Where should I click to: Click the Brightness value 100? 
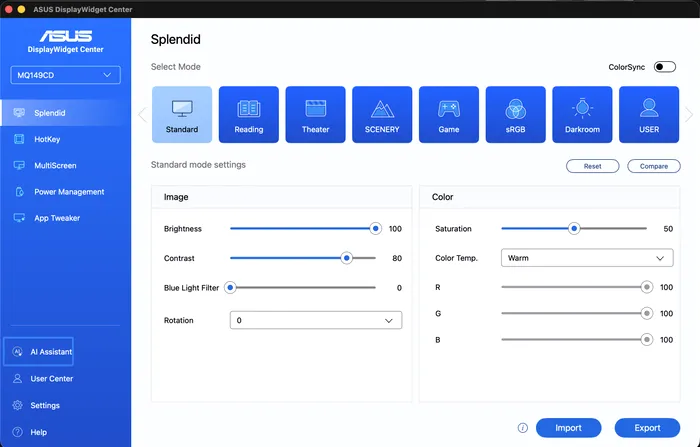click(395, 229)
